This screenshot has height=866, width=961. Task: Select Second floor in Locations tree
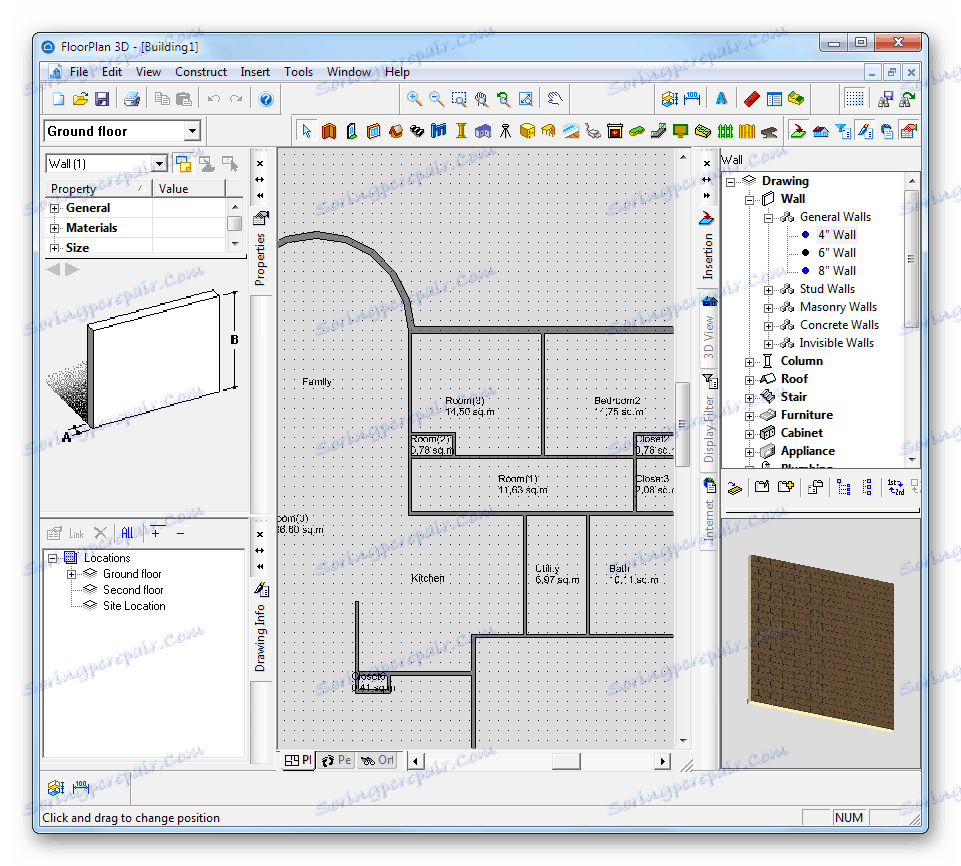[133, 590]
